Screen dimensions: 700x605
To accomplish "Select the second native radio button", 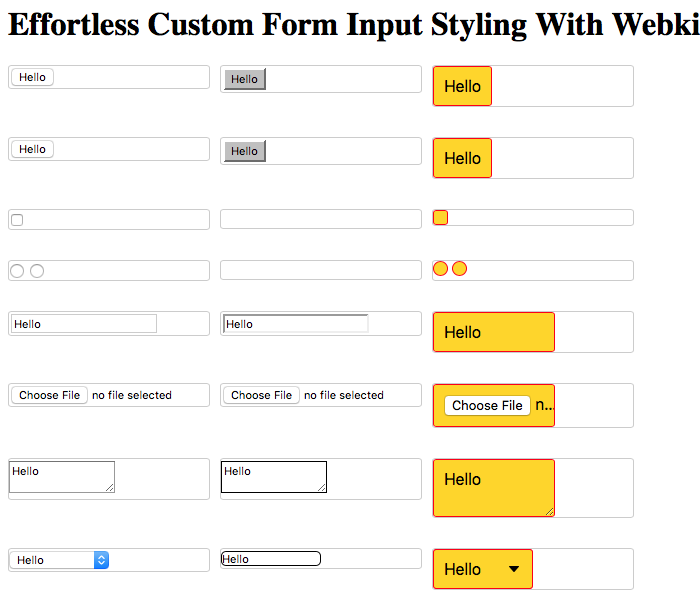I will tap(37, 271).
